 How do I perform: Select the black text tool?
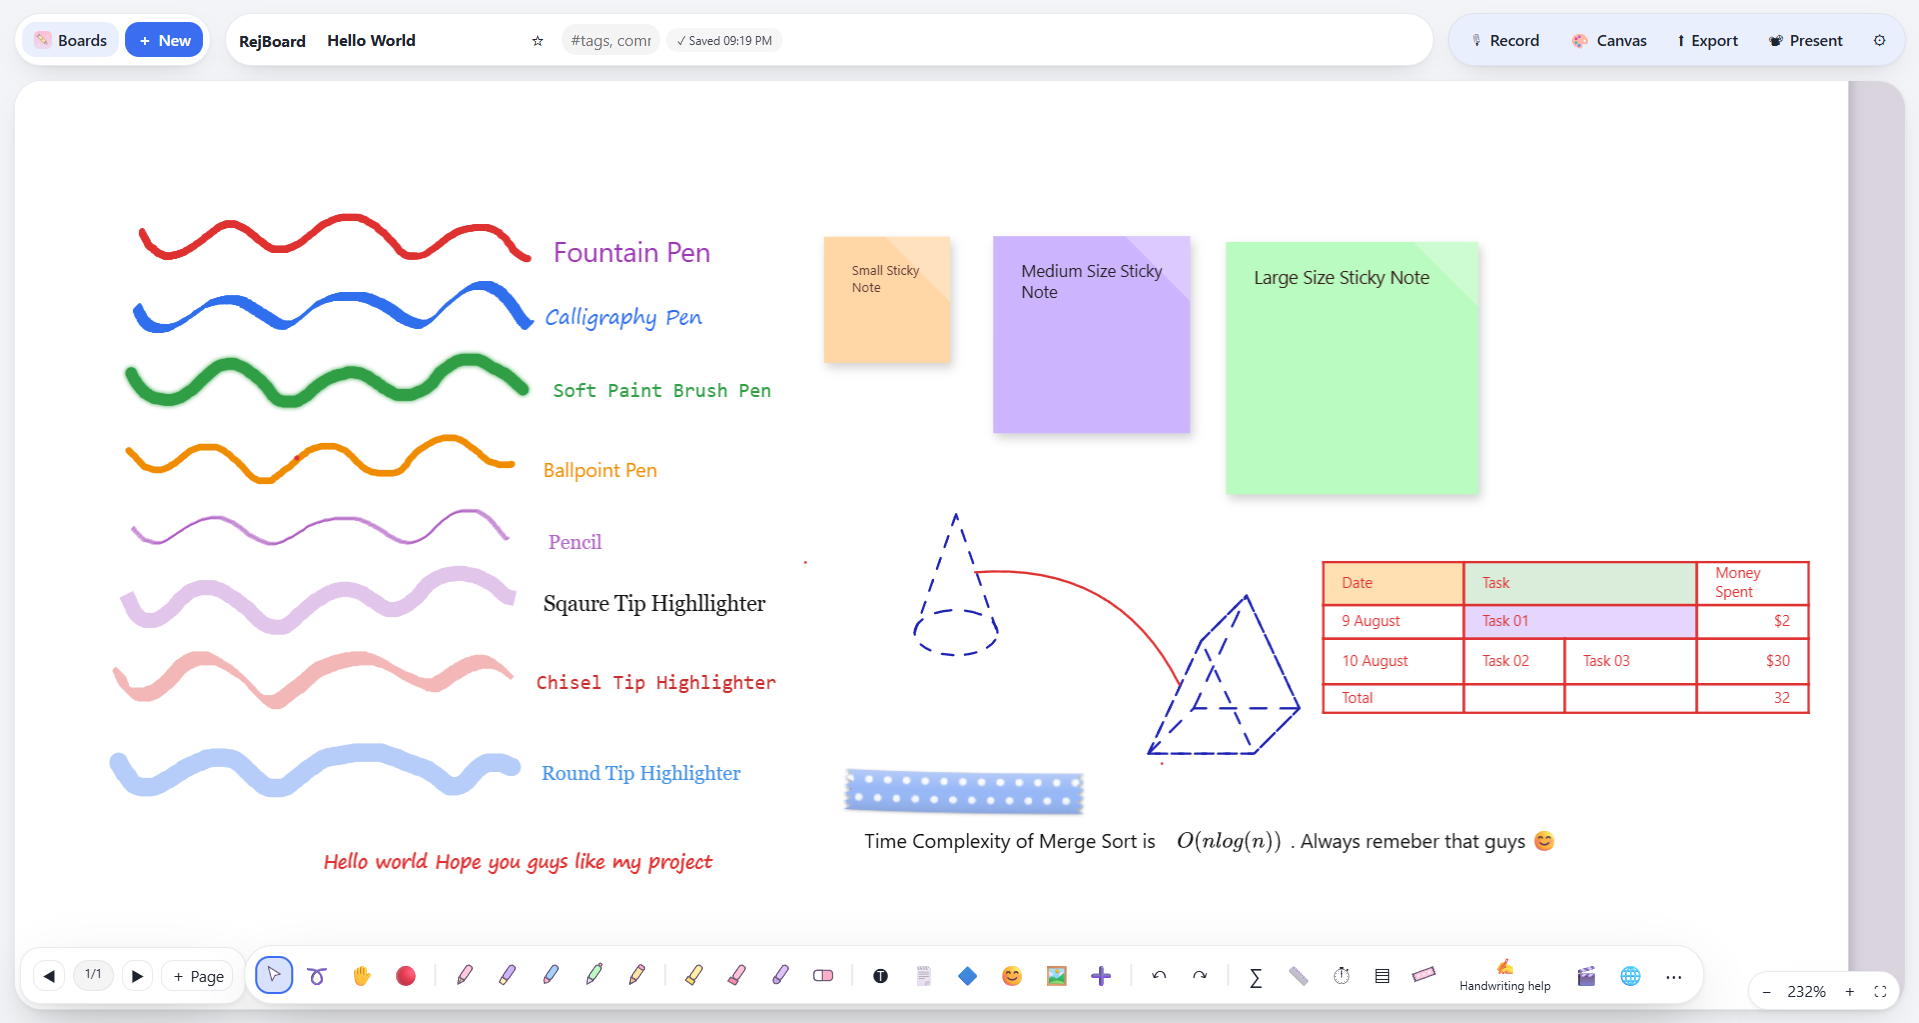pos(880,976)
